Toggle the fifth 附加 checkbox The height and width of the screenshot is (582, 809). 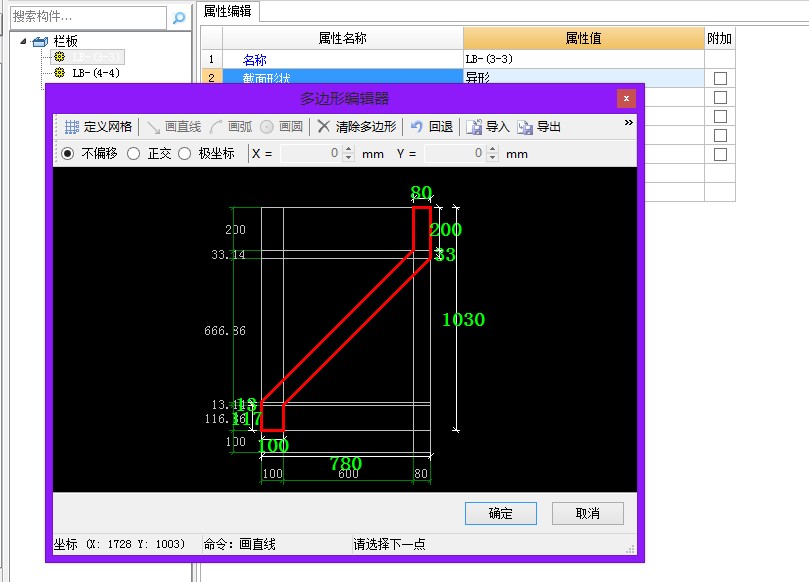(x=720, y=154)
